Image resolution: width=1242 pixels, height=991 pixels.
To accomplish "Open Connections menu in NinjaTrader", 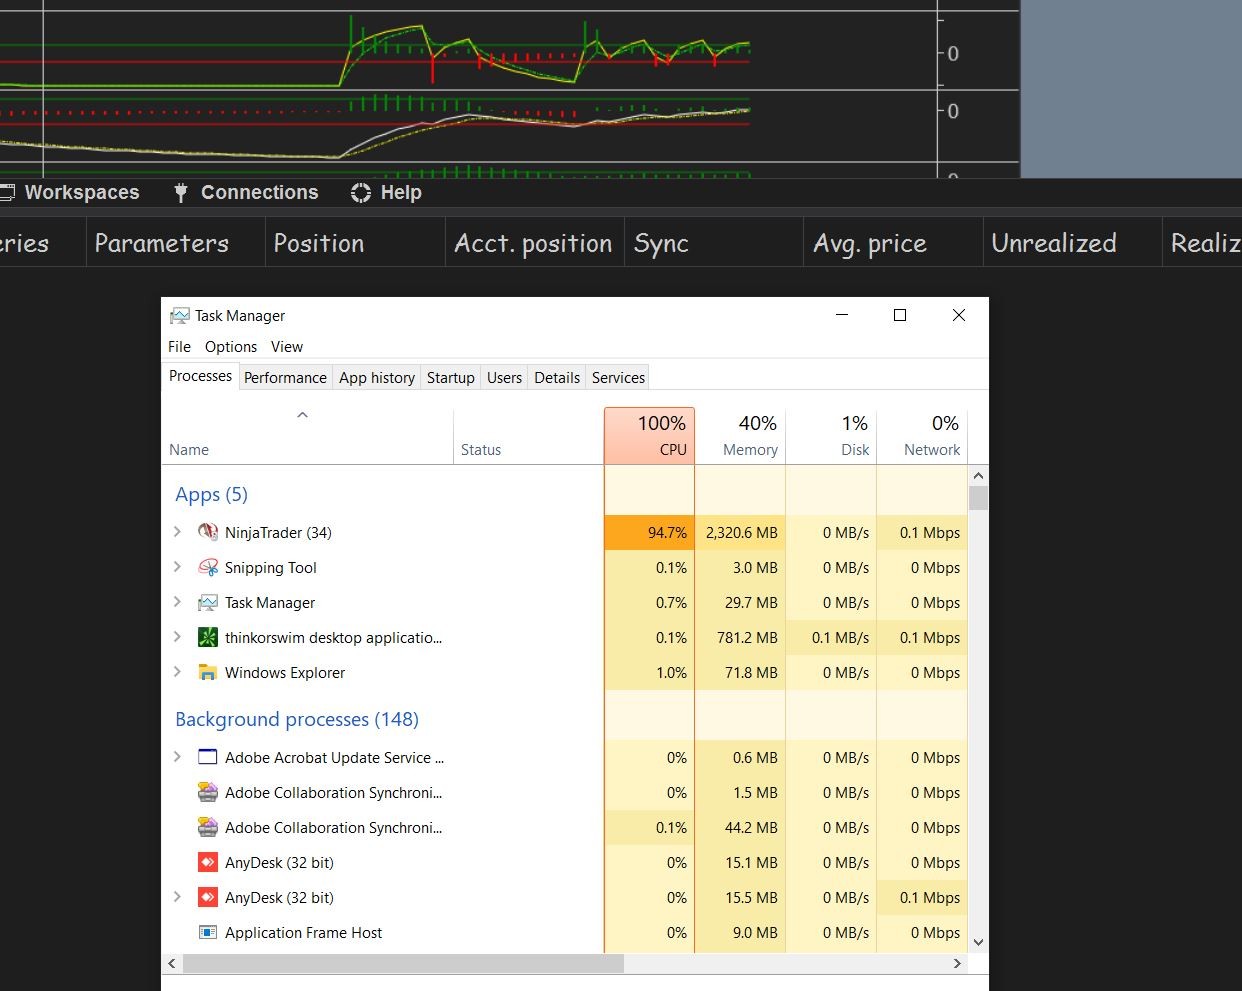I will point(259,193).
